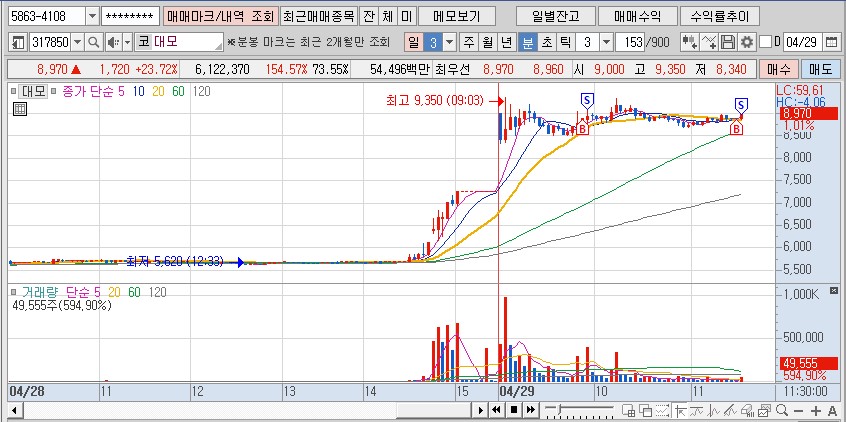Click the dashed chart range icon
The height and width of the screenshot is (422, 846).
click(x=662, y=410)
